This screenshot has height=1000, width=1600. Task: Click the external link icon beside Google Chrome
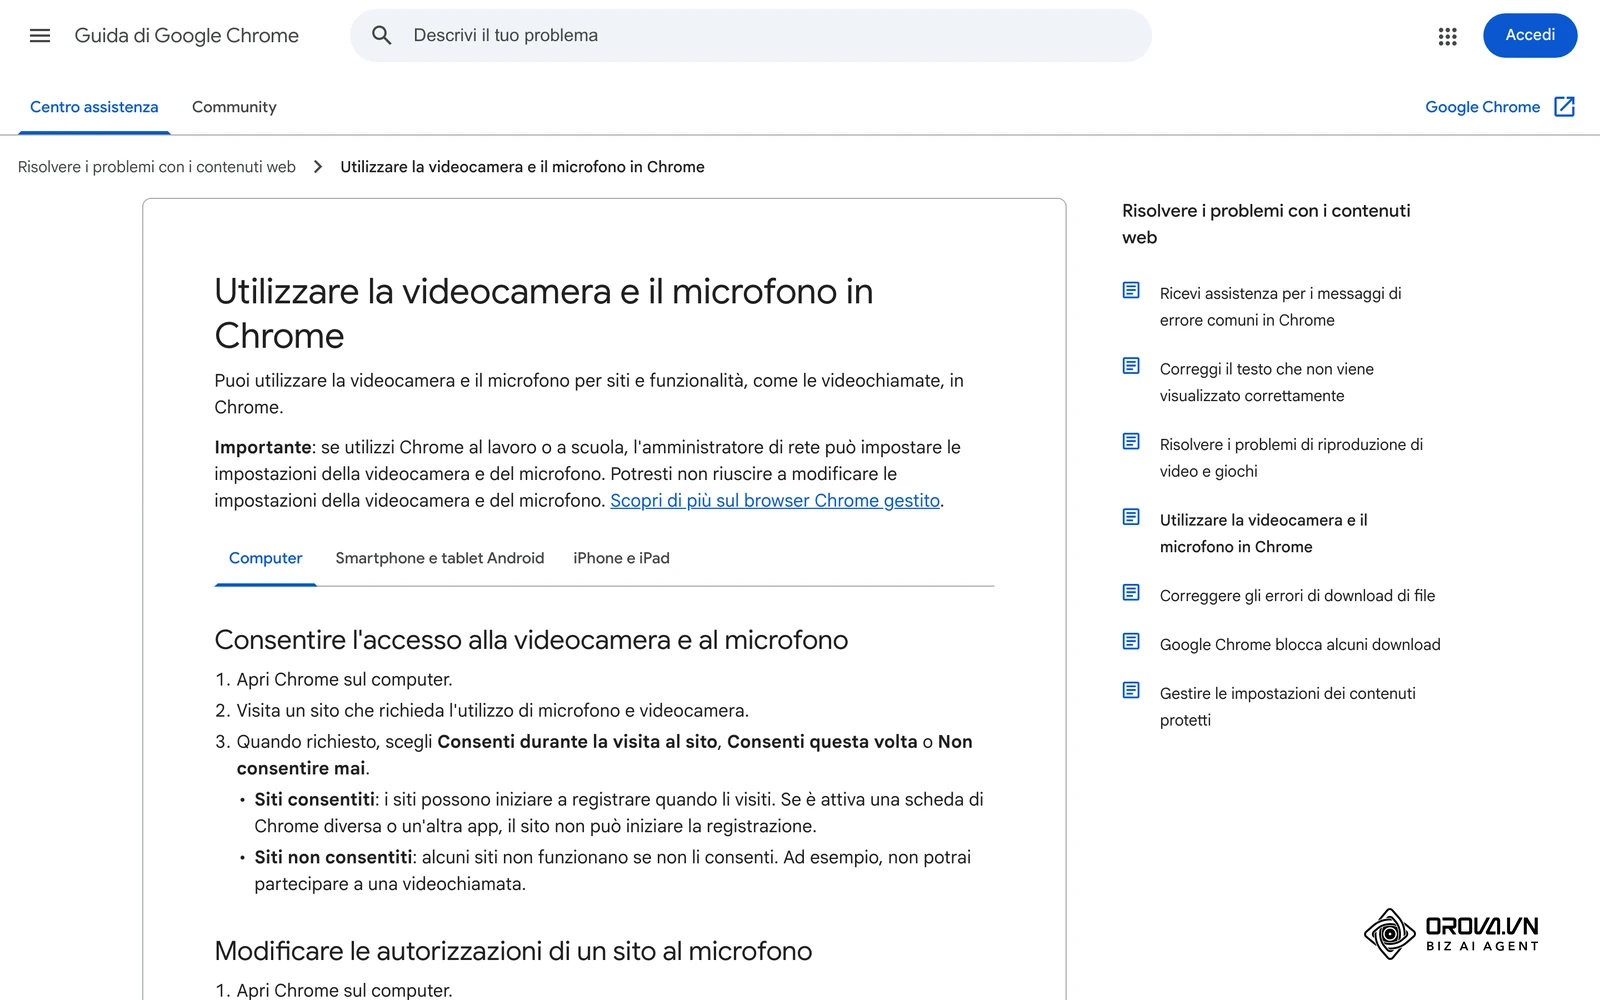(1565, 107)
